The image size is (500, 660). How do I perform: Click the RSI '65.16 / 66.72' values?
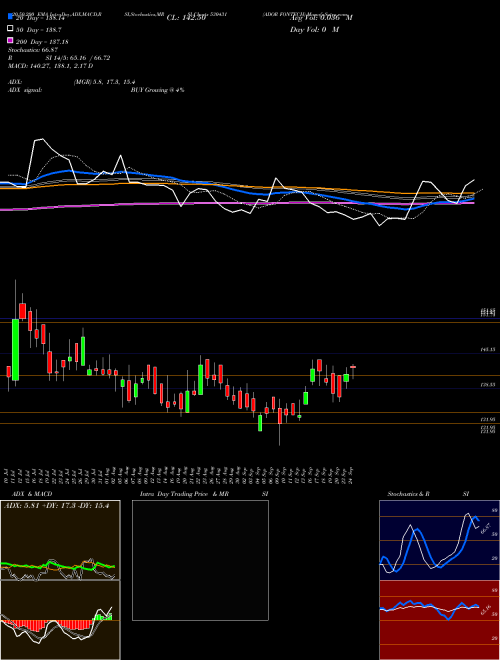point(88,58)
